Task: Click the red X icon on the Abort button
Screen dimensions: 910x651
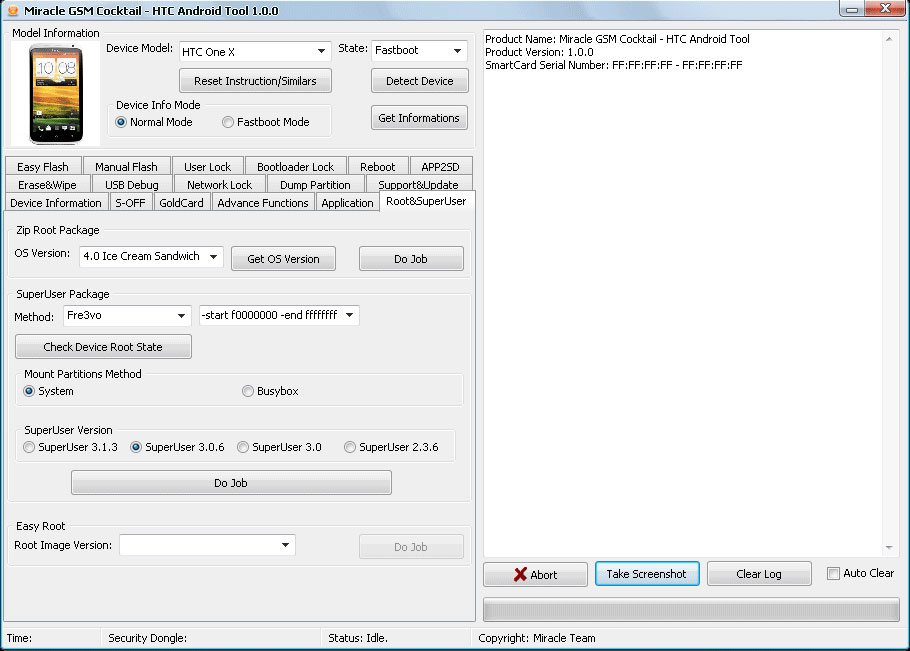Action: 520,574
